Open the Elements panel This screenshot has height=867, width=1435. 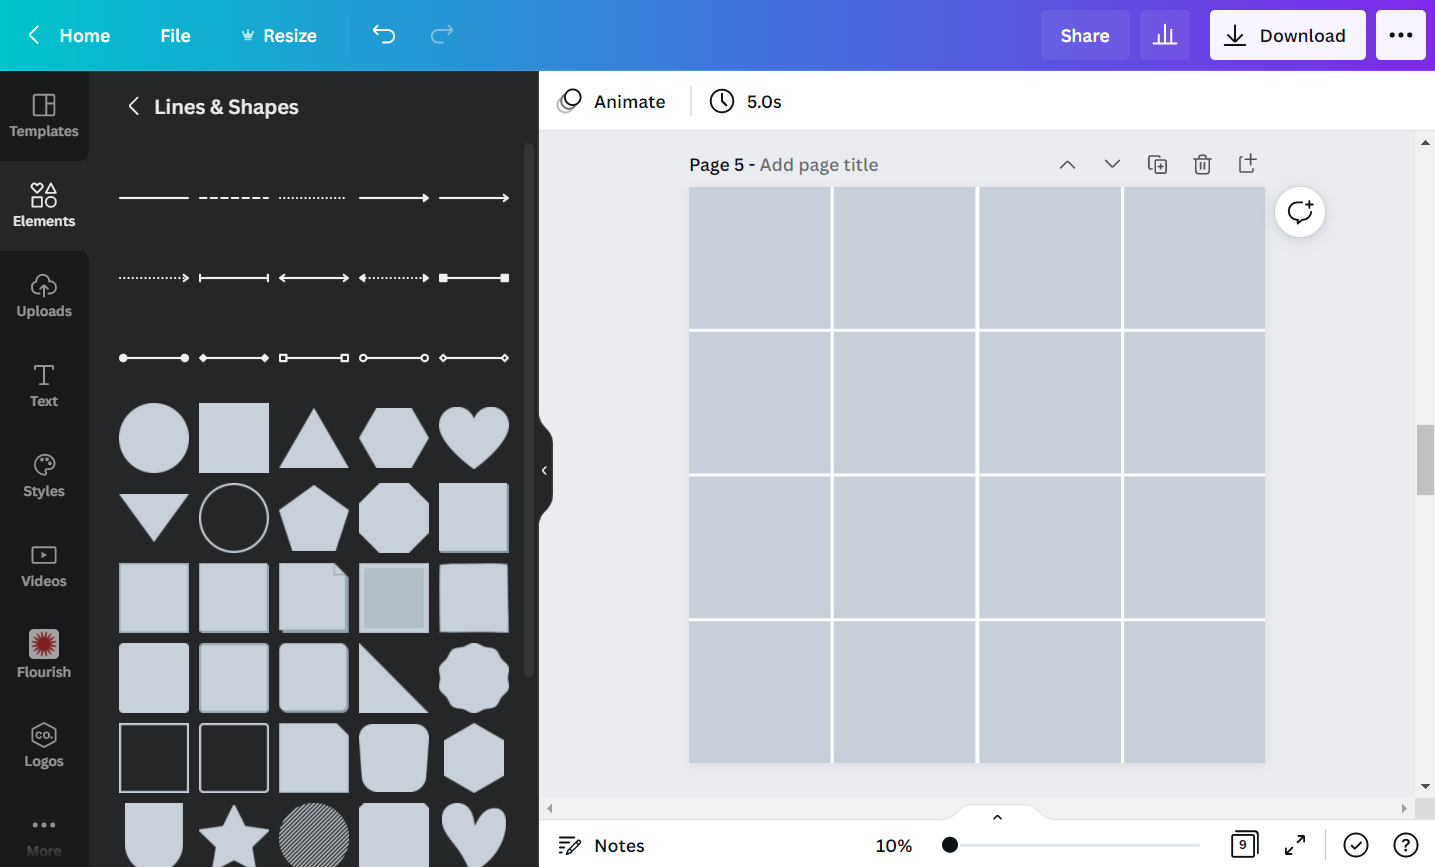[44, 205]
